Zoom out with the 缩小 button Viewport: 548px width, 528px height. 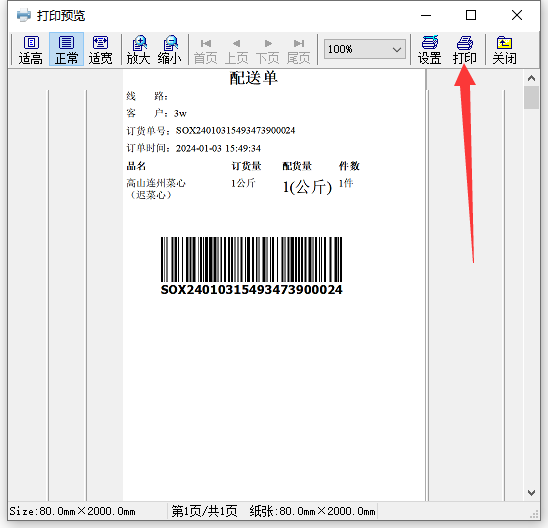[x=170, y=50]
